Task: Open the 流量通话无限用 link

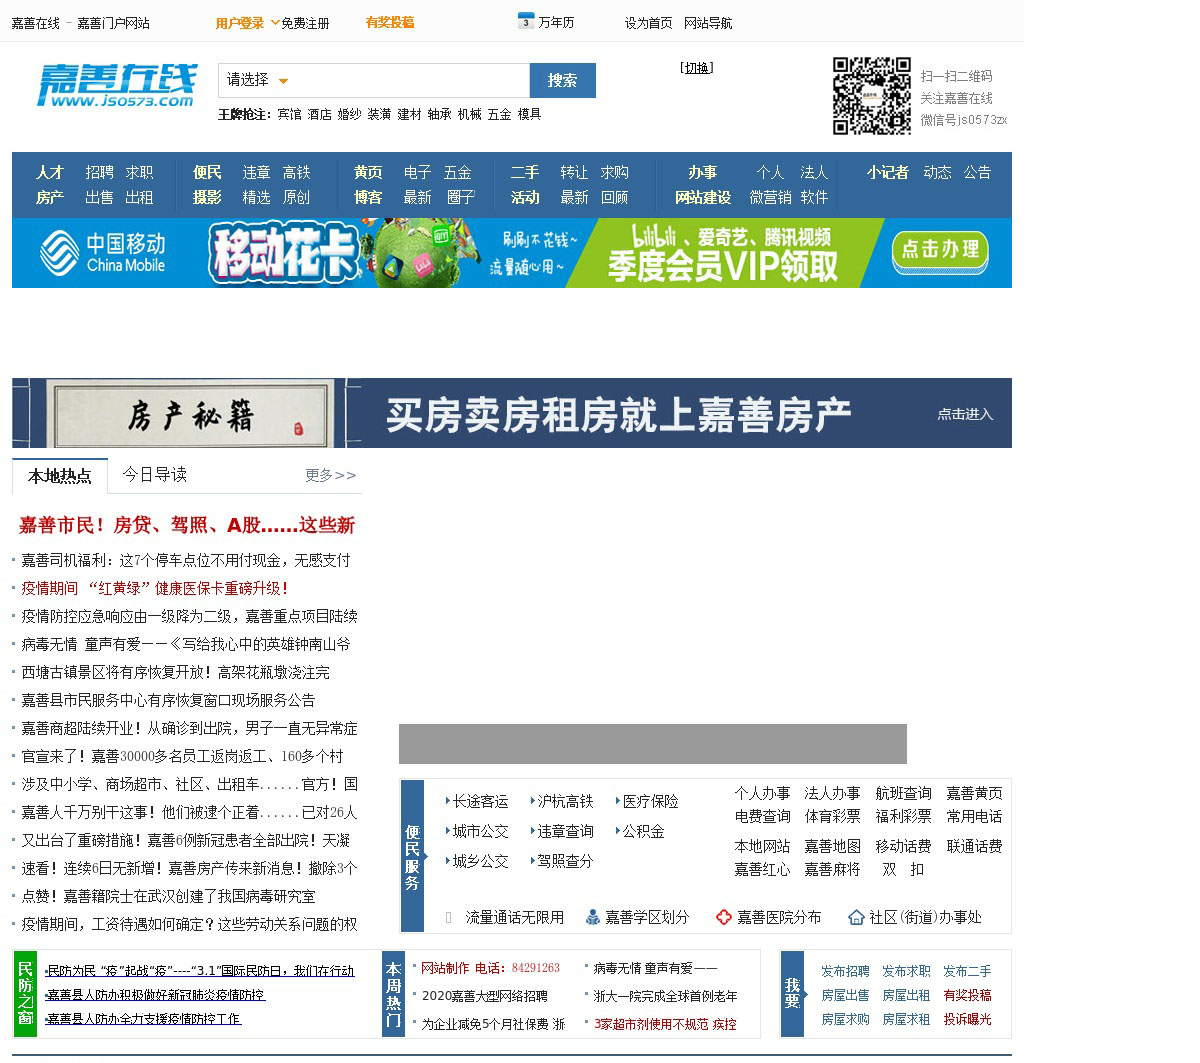Action: [514, 917]
